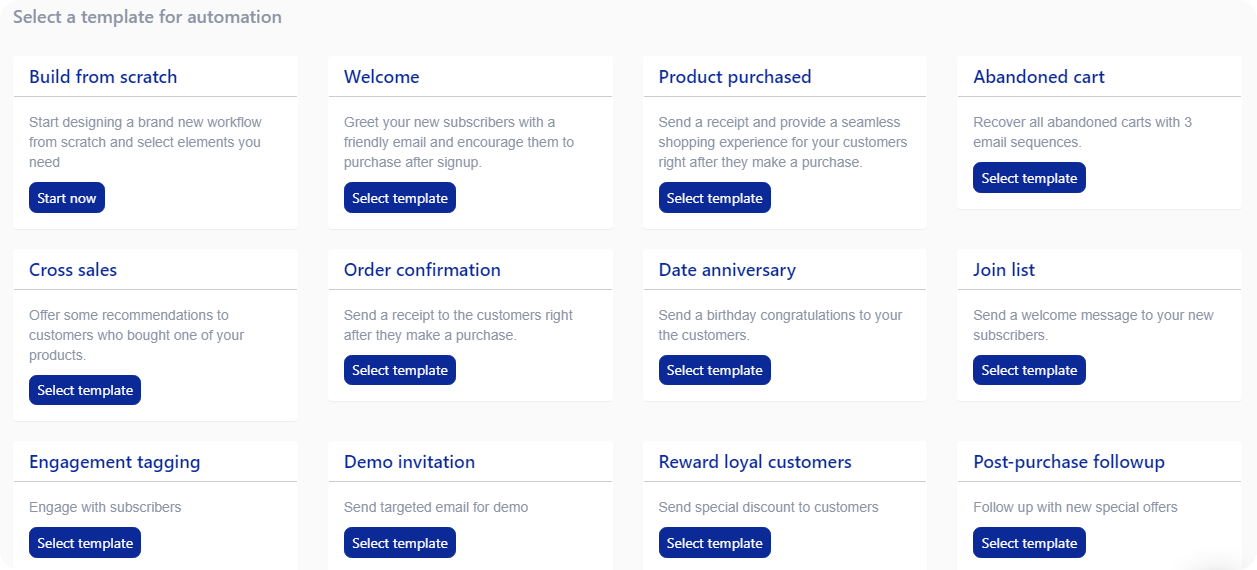The height and width of the screenshot is (570, 1257).
Task: Click Start now under Build from scratch
Action: [x=67, y=198]
